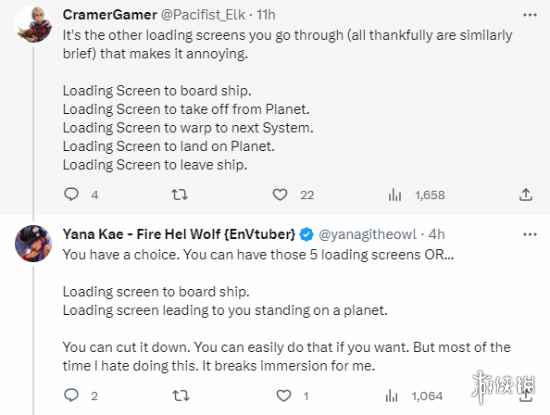
Task: Open the 11h timestamp of first tweet
Action: [266, 15]
